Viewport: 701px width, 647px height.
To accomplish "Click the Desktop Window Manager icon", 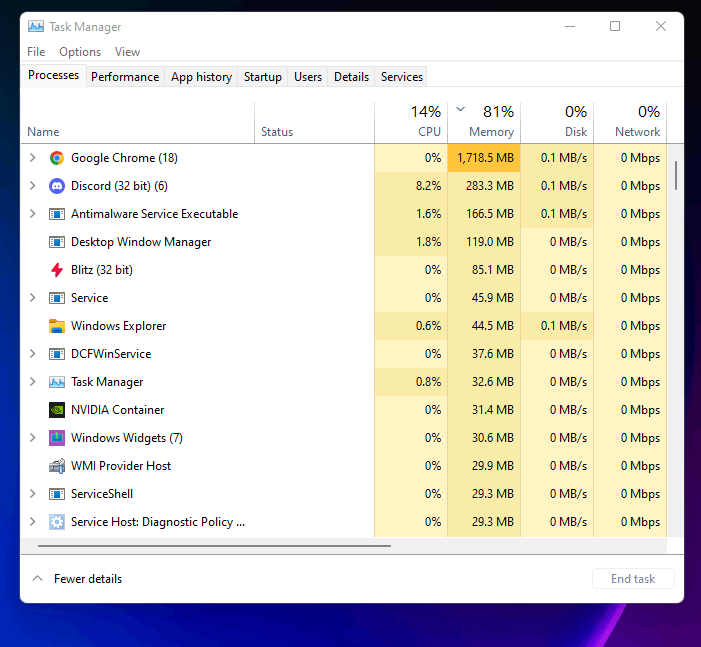I will click(57, 242).
